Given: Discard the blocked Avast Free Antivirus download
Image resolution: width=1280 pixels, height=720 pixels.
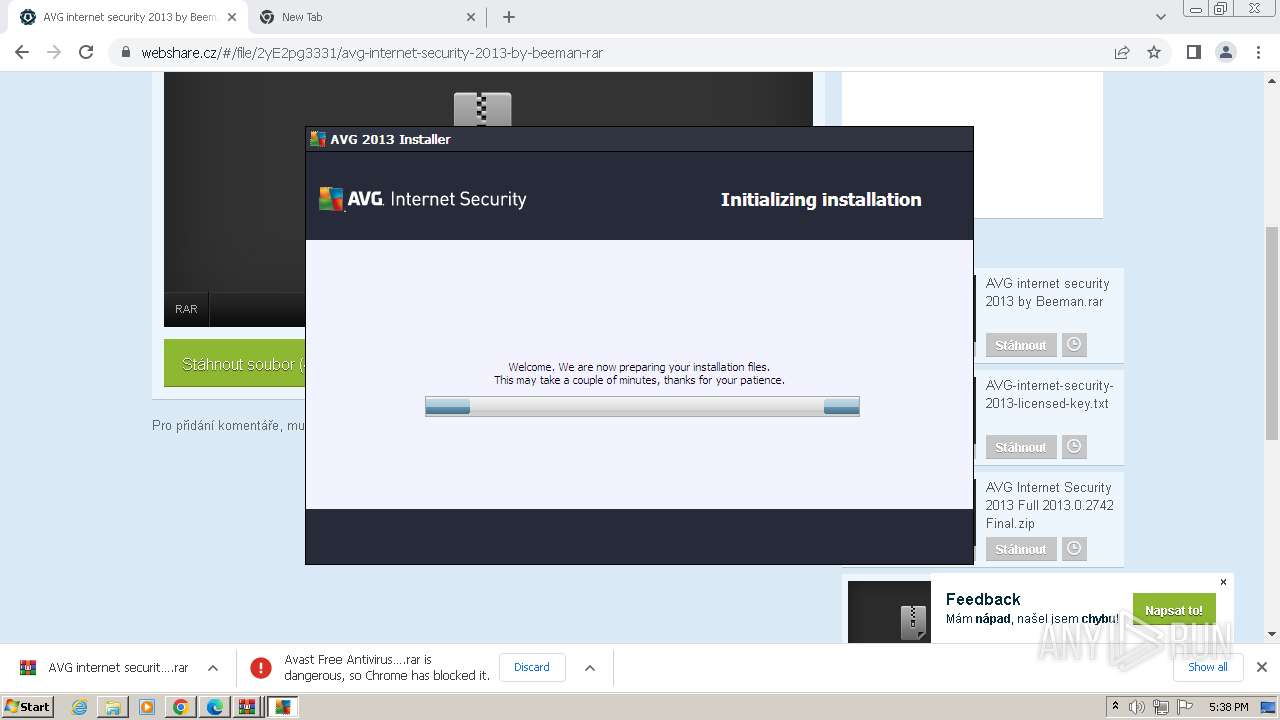Looking at the screenshot, I should 532,667.
